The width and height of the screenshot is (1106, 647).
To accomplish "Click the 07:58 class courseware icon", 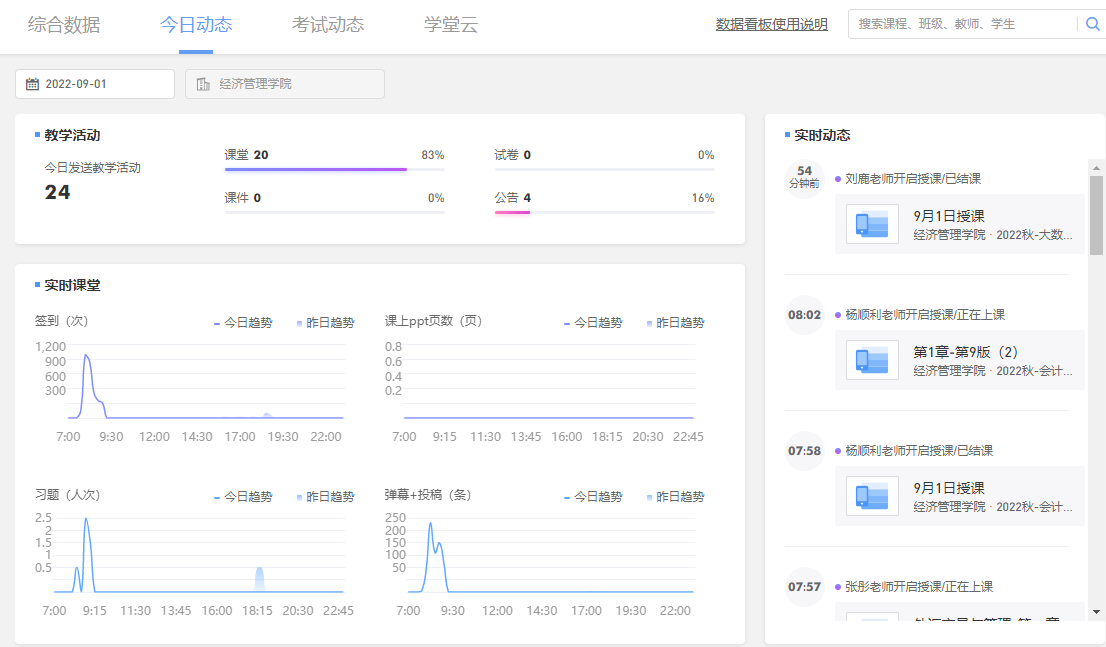I will [x=872, y=496].
